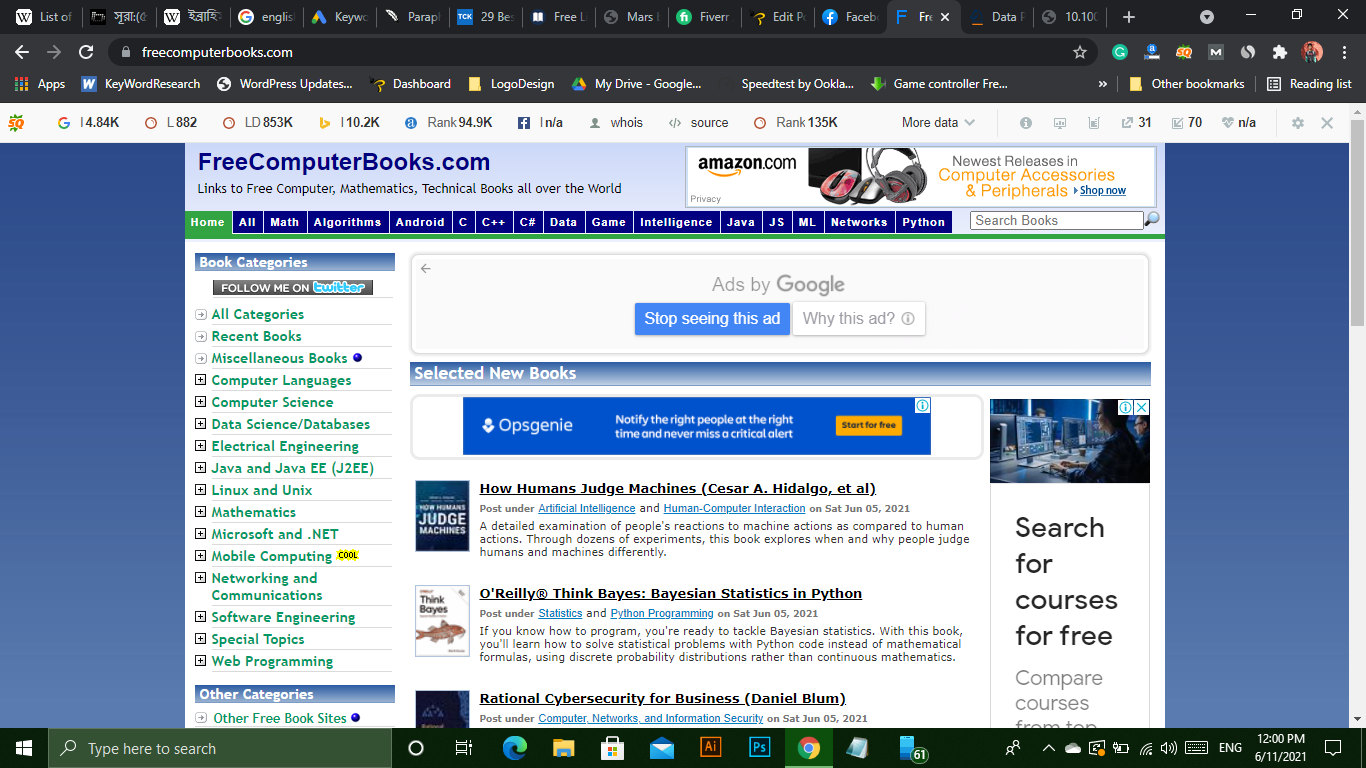Open the More data dropdown
Viewport: 1366px width, 768px height.
(x=937, y=123)
